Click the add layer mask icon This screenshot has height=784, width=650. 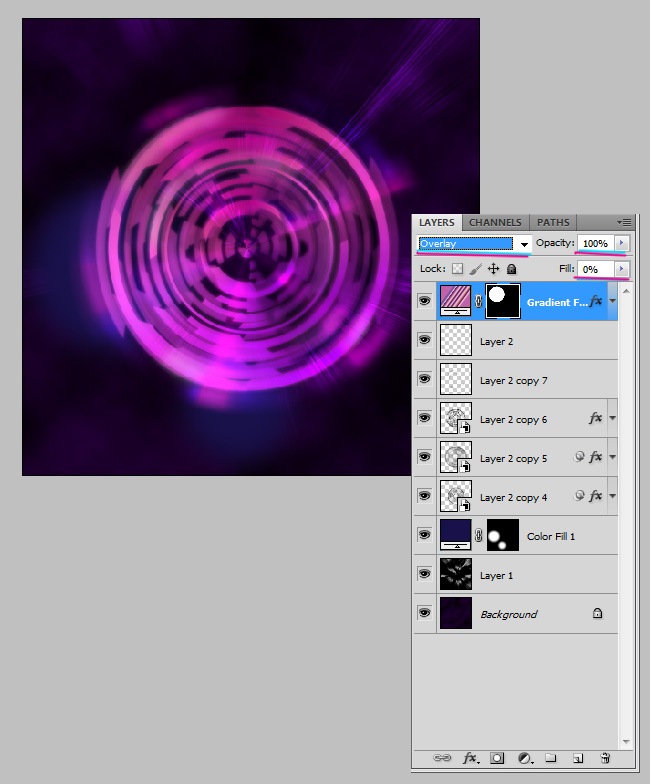(x=497, y=758)
